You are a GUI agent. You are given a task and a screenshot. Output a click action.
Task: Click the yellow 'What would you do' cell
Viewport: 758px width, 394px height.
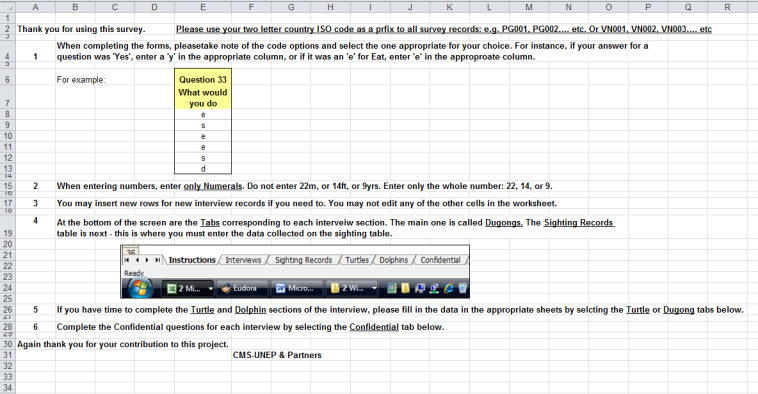tap(203, 98)
